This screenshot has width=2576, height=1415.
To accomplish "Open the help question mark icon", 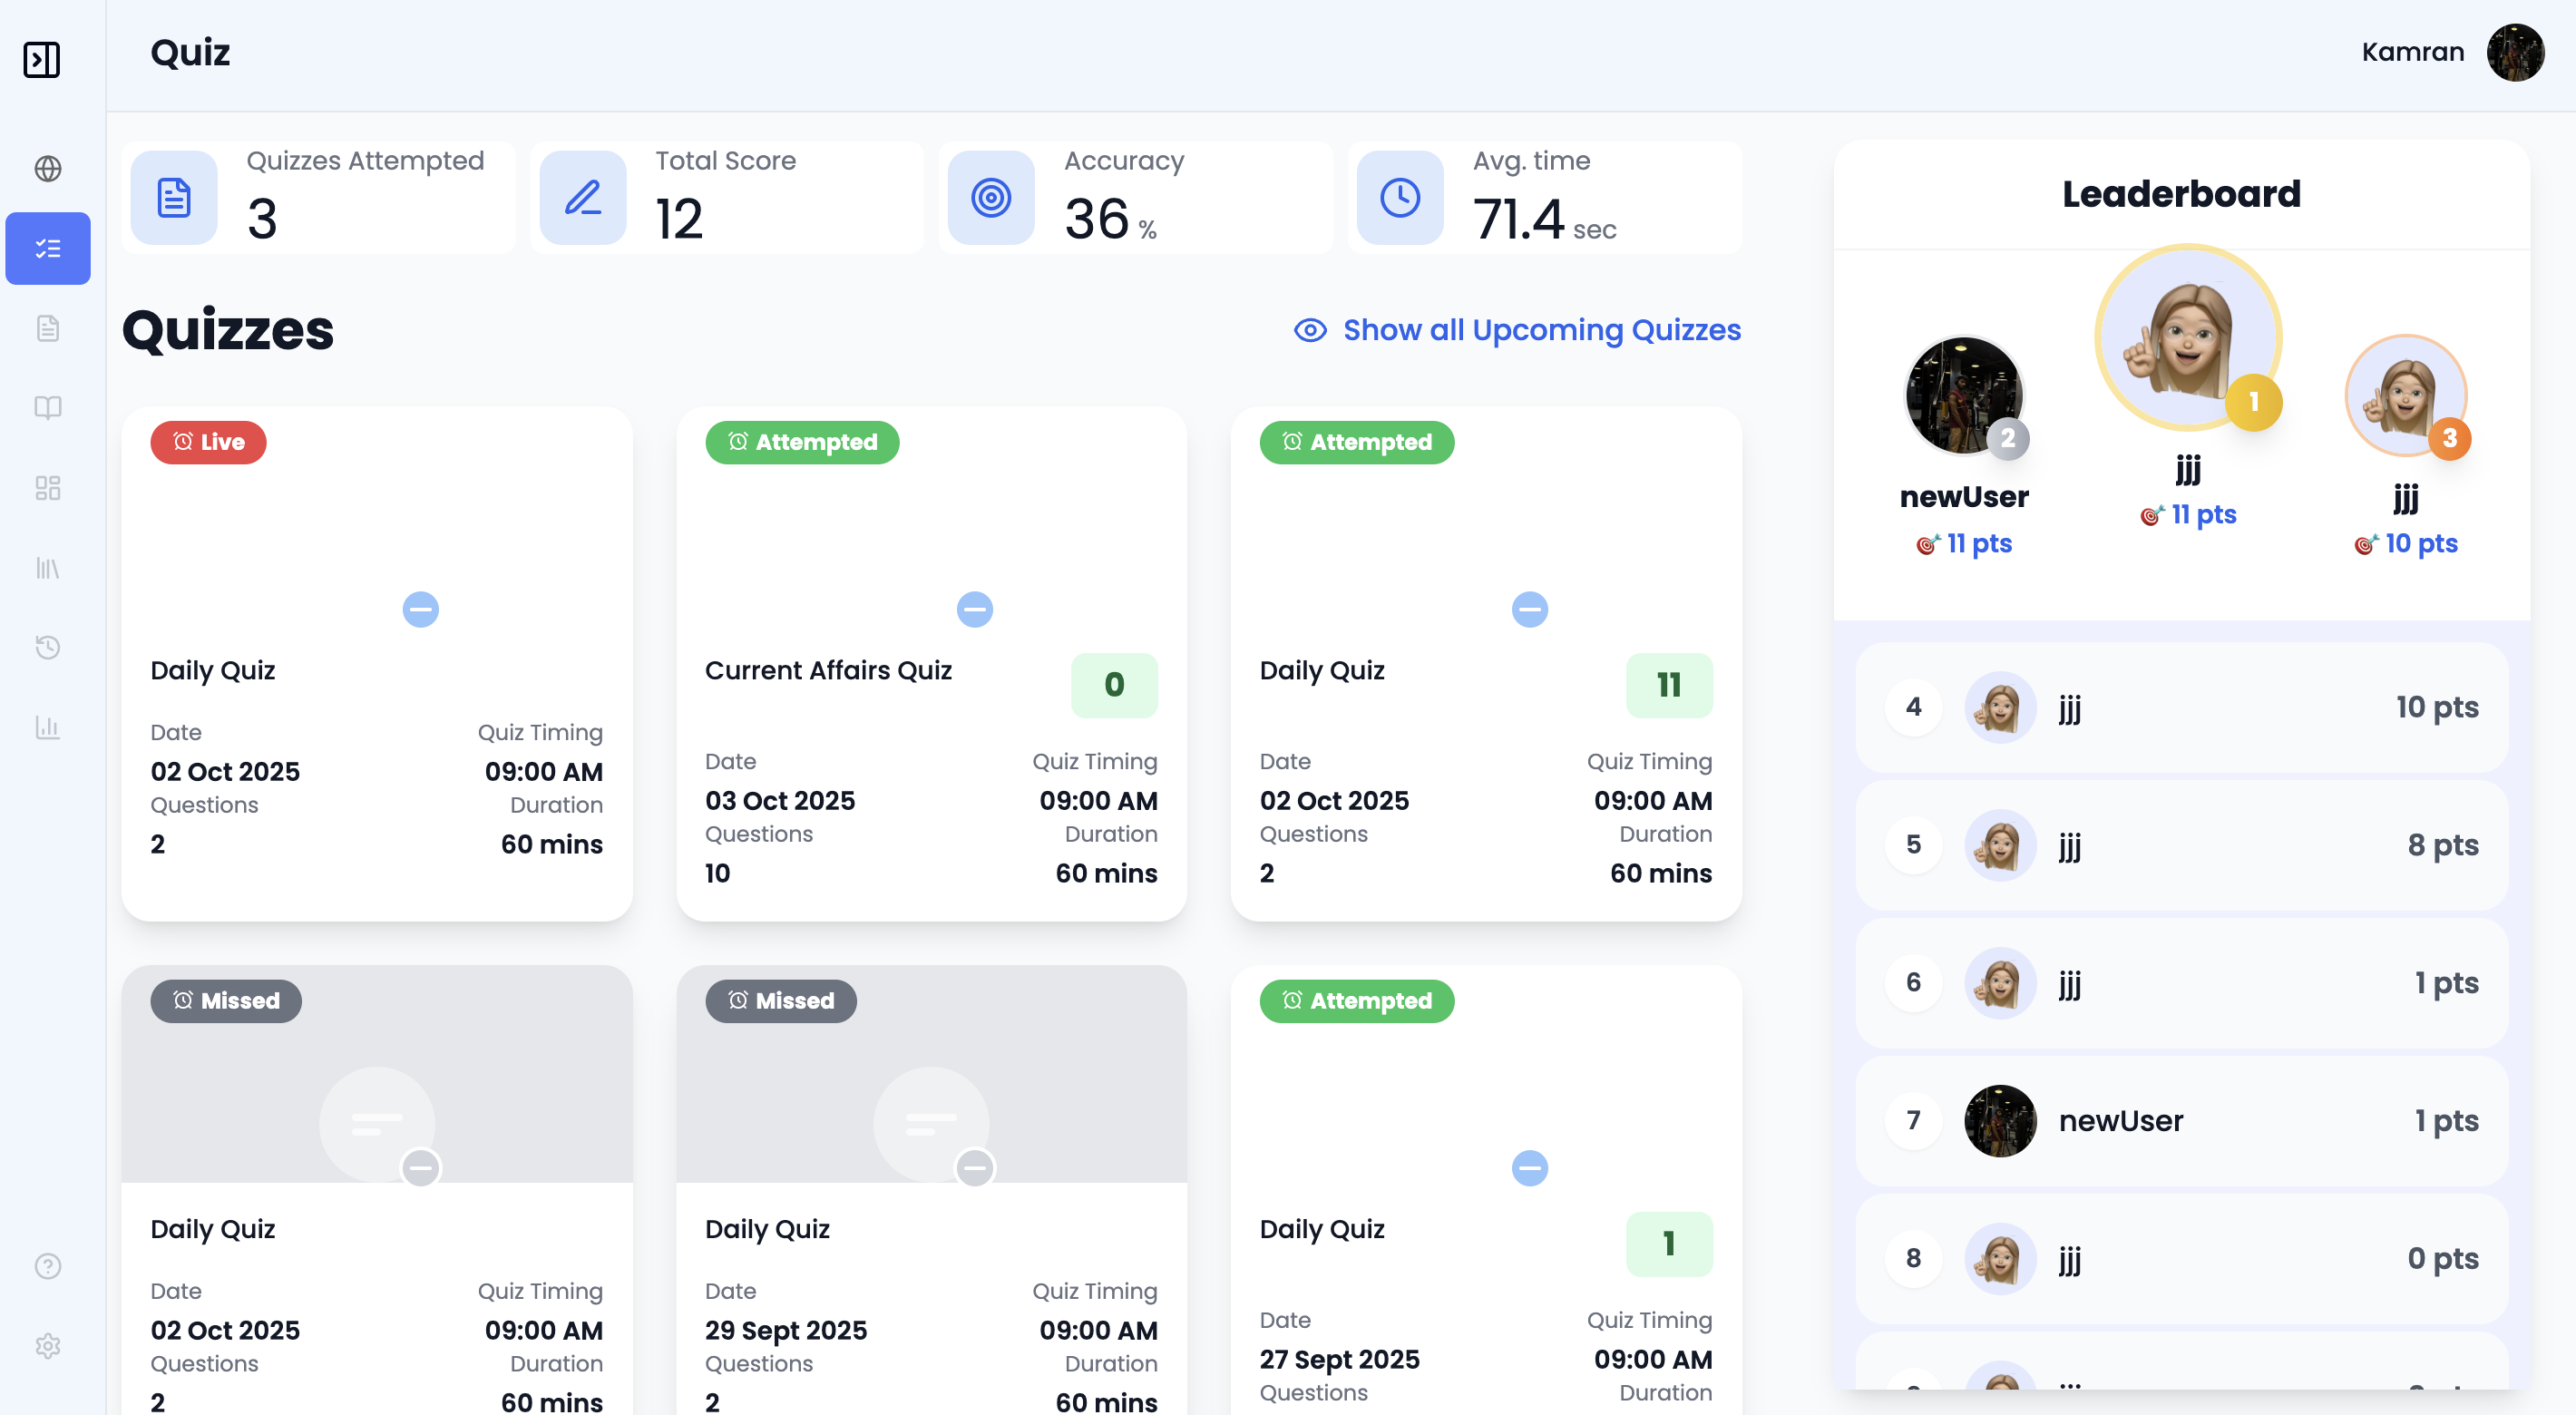I will point(47,1266).
